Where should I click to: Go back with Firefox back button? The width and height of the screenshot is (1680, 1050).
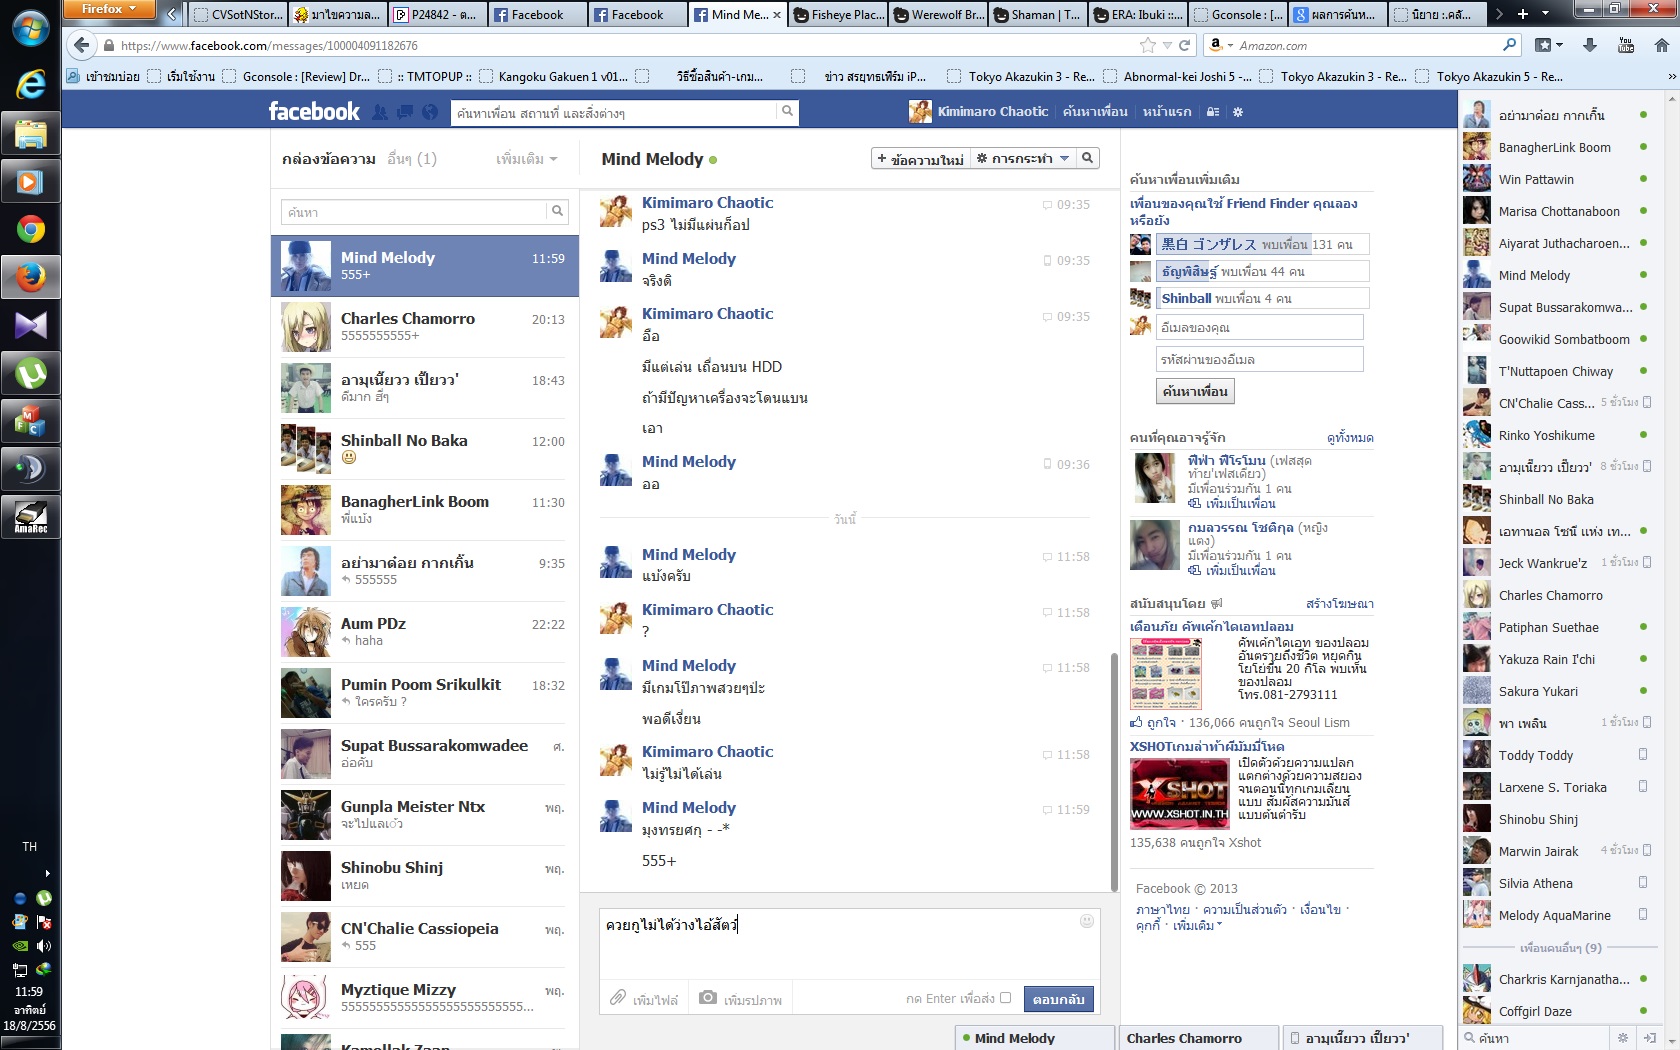coord(81,45)
